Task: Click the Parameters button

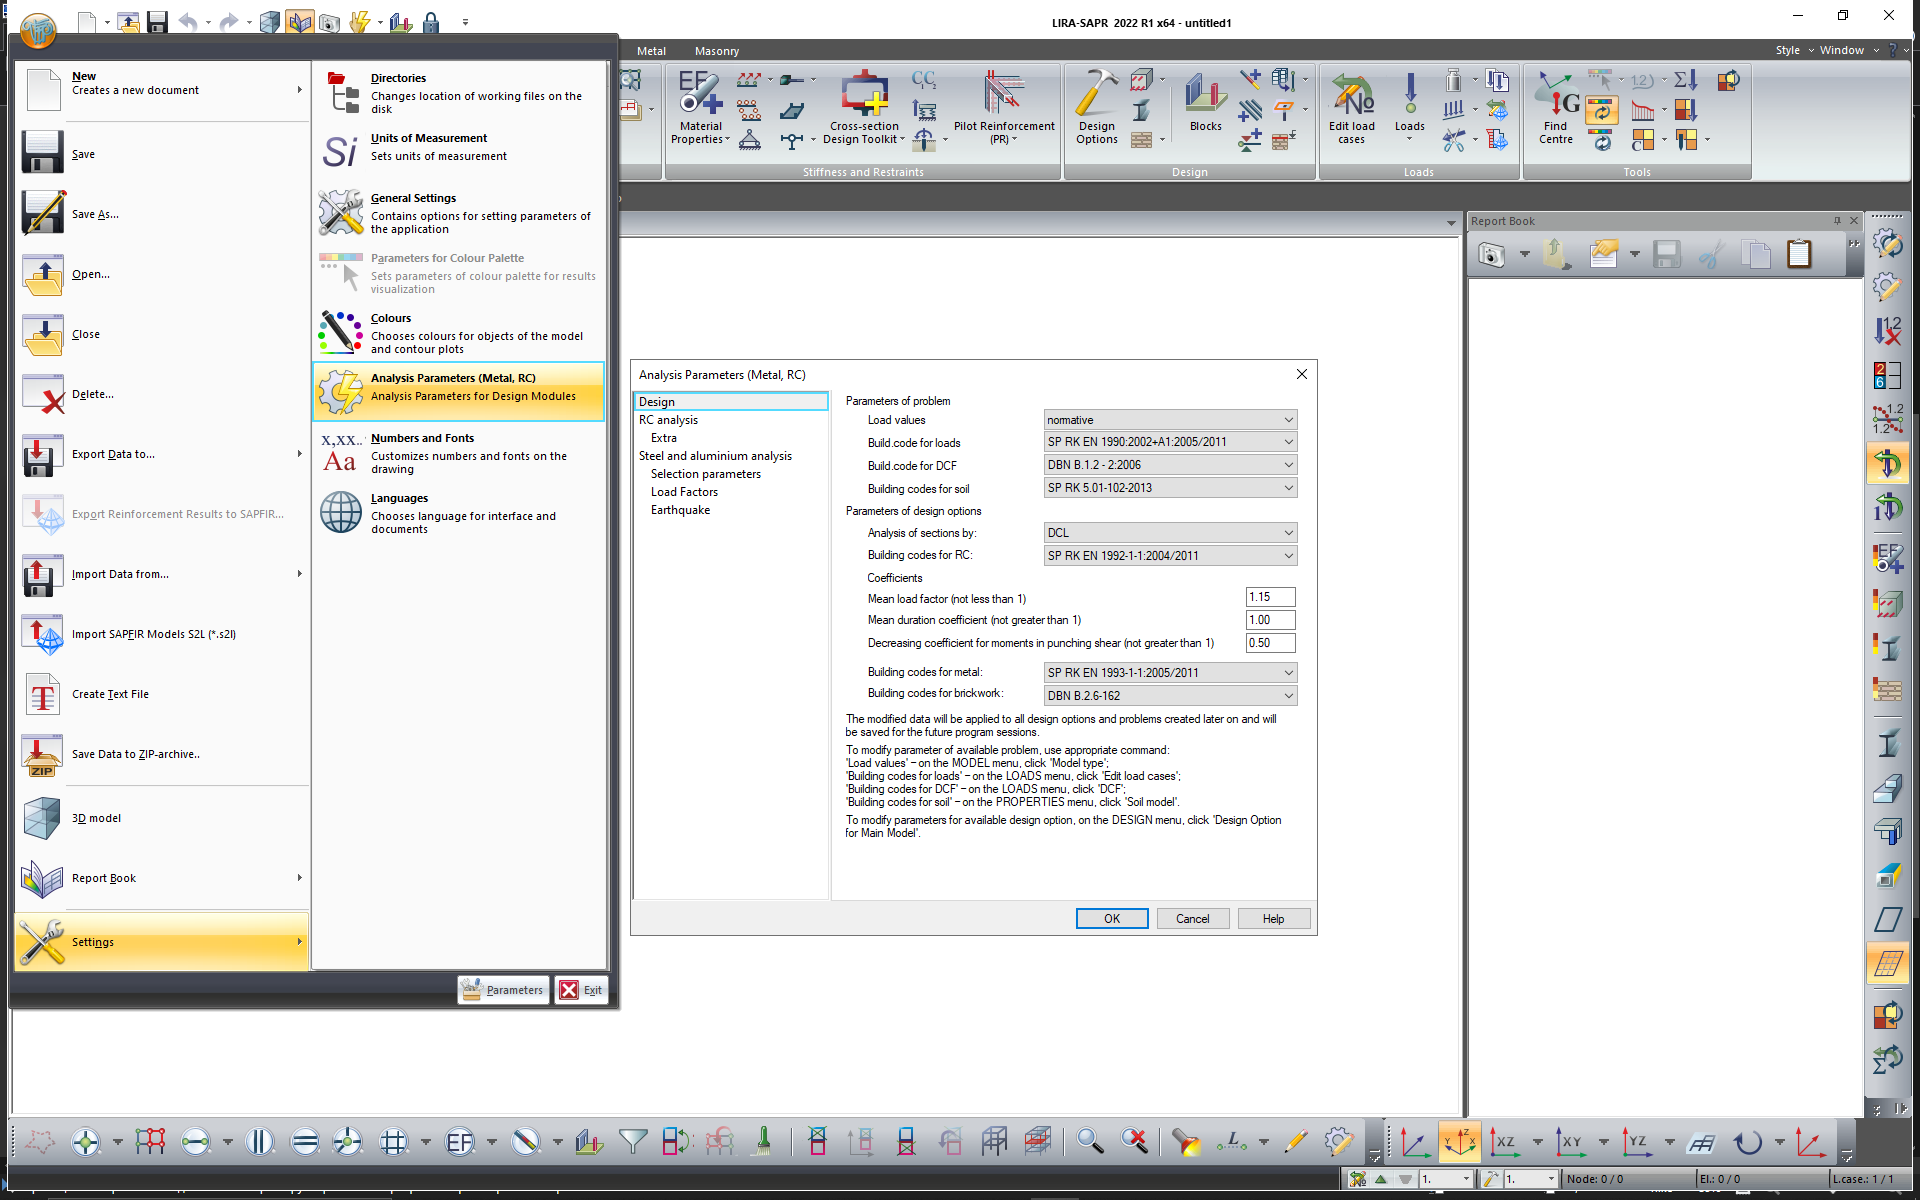Action: coord(503,990)
